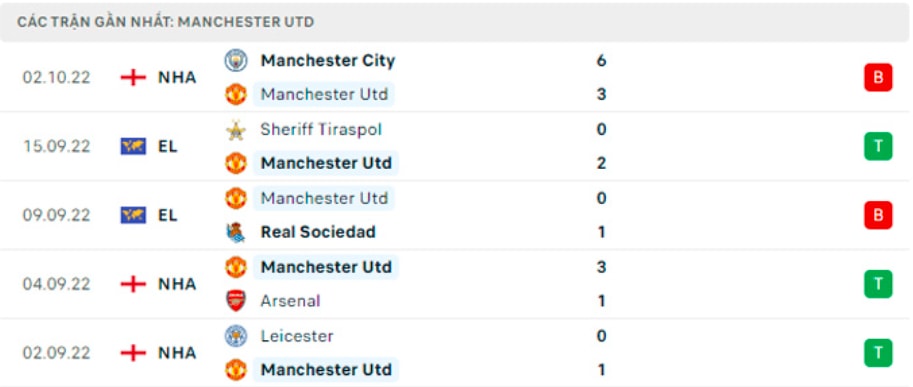This screenshot has width=913, height=387.
Task: Click the Sheriff Tiraspol club crest
Action: click(x=236, y=129)
